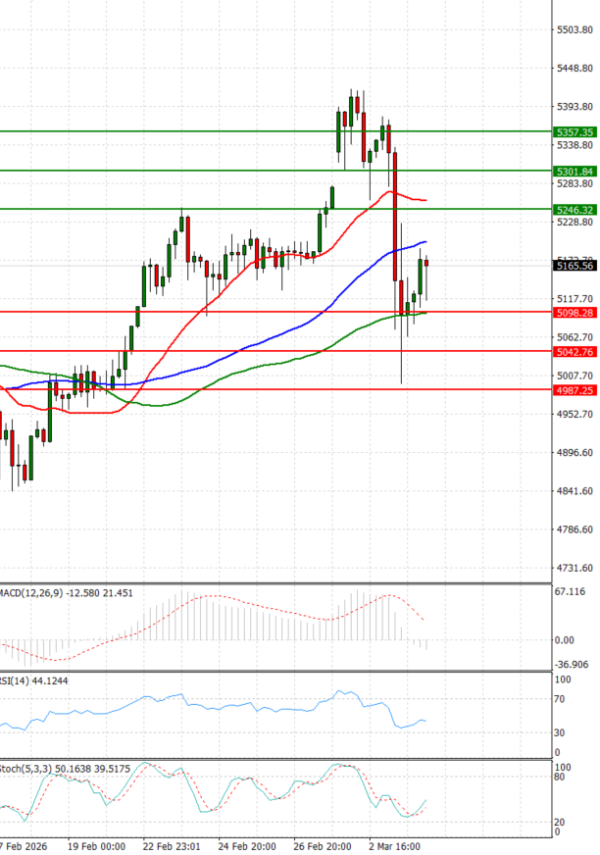This screenshot has width=600, height=855.
Task: Click the 5301.84 green resistance price label
Action: (574, 171)
